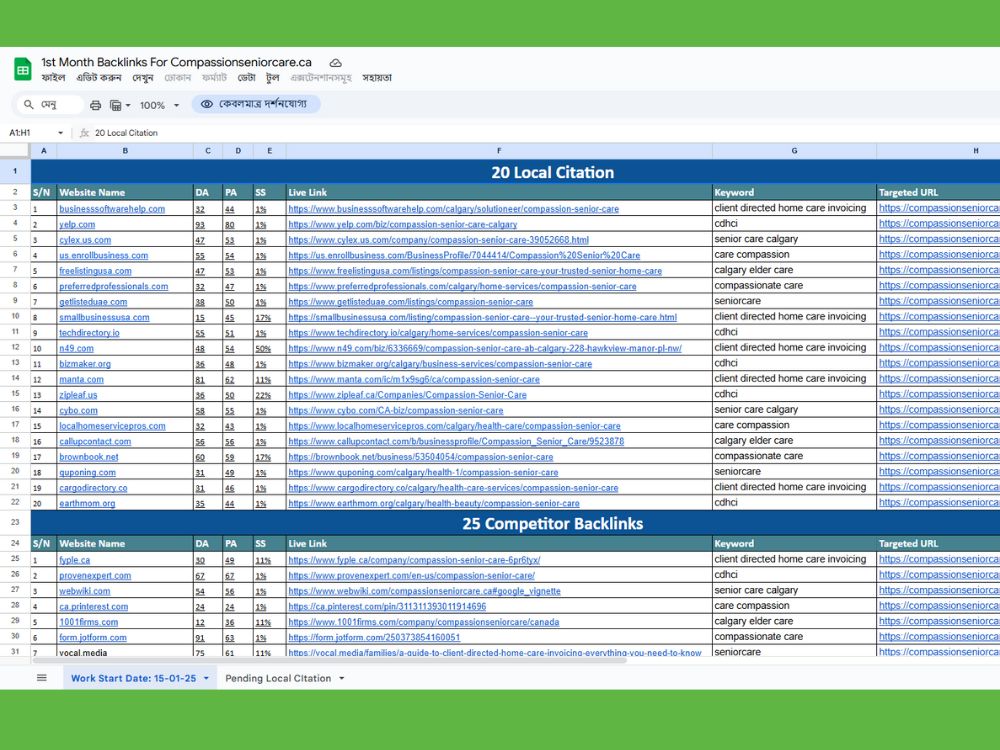This screenshot has width=1000, height=750.
Task: Select column F header
Action: pyautogui.click(x=499, y=151)
